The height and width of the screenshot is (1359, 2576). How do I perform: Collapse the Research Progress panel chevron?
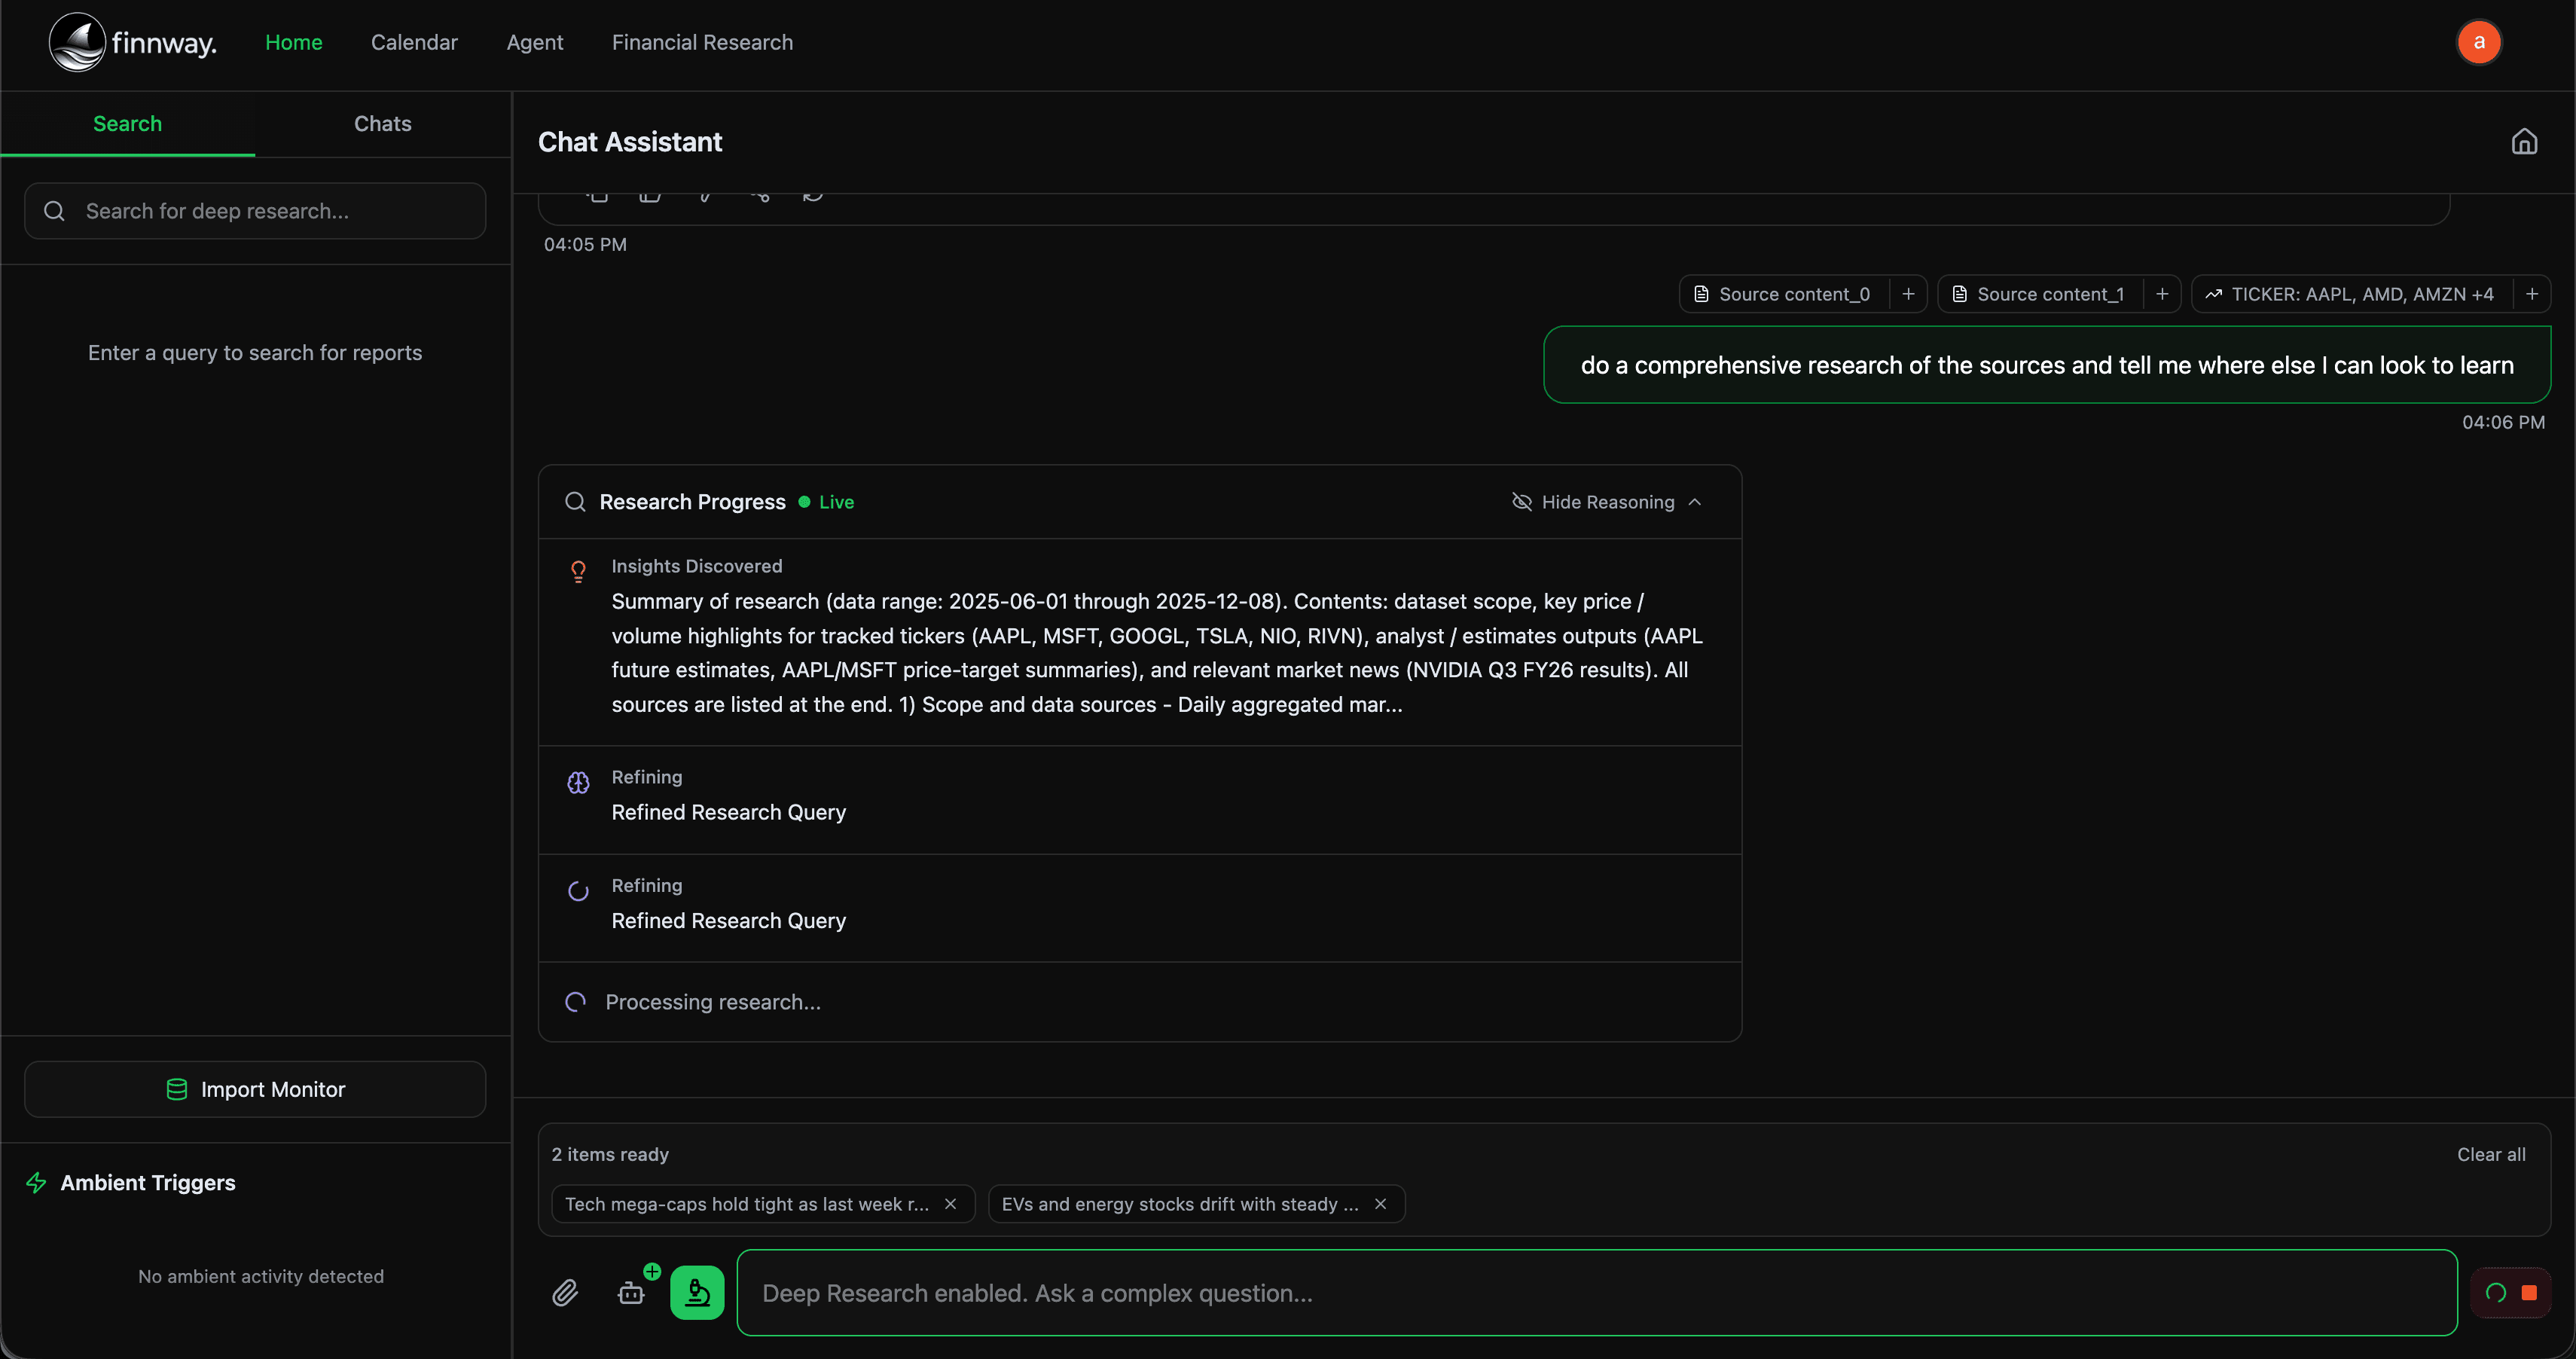(1695, 502)
